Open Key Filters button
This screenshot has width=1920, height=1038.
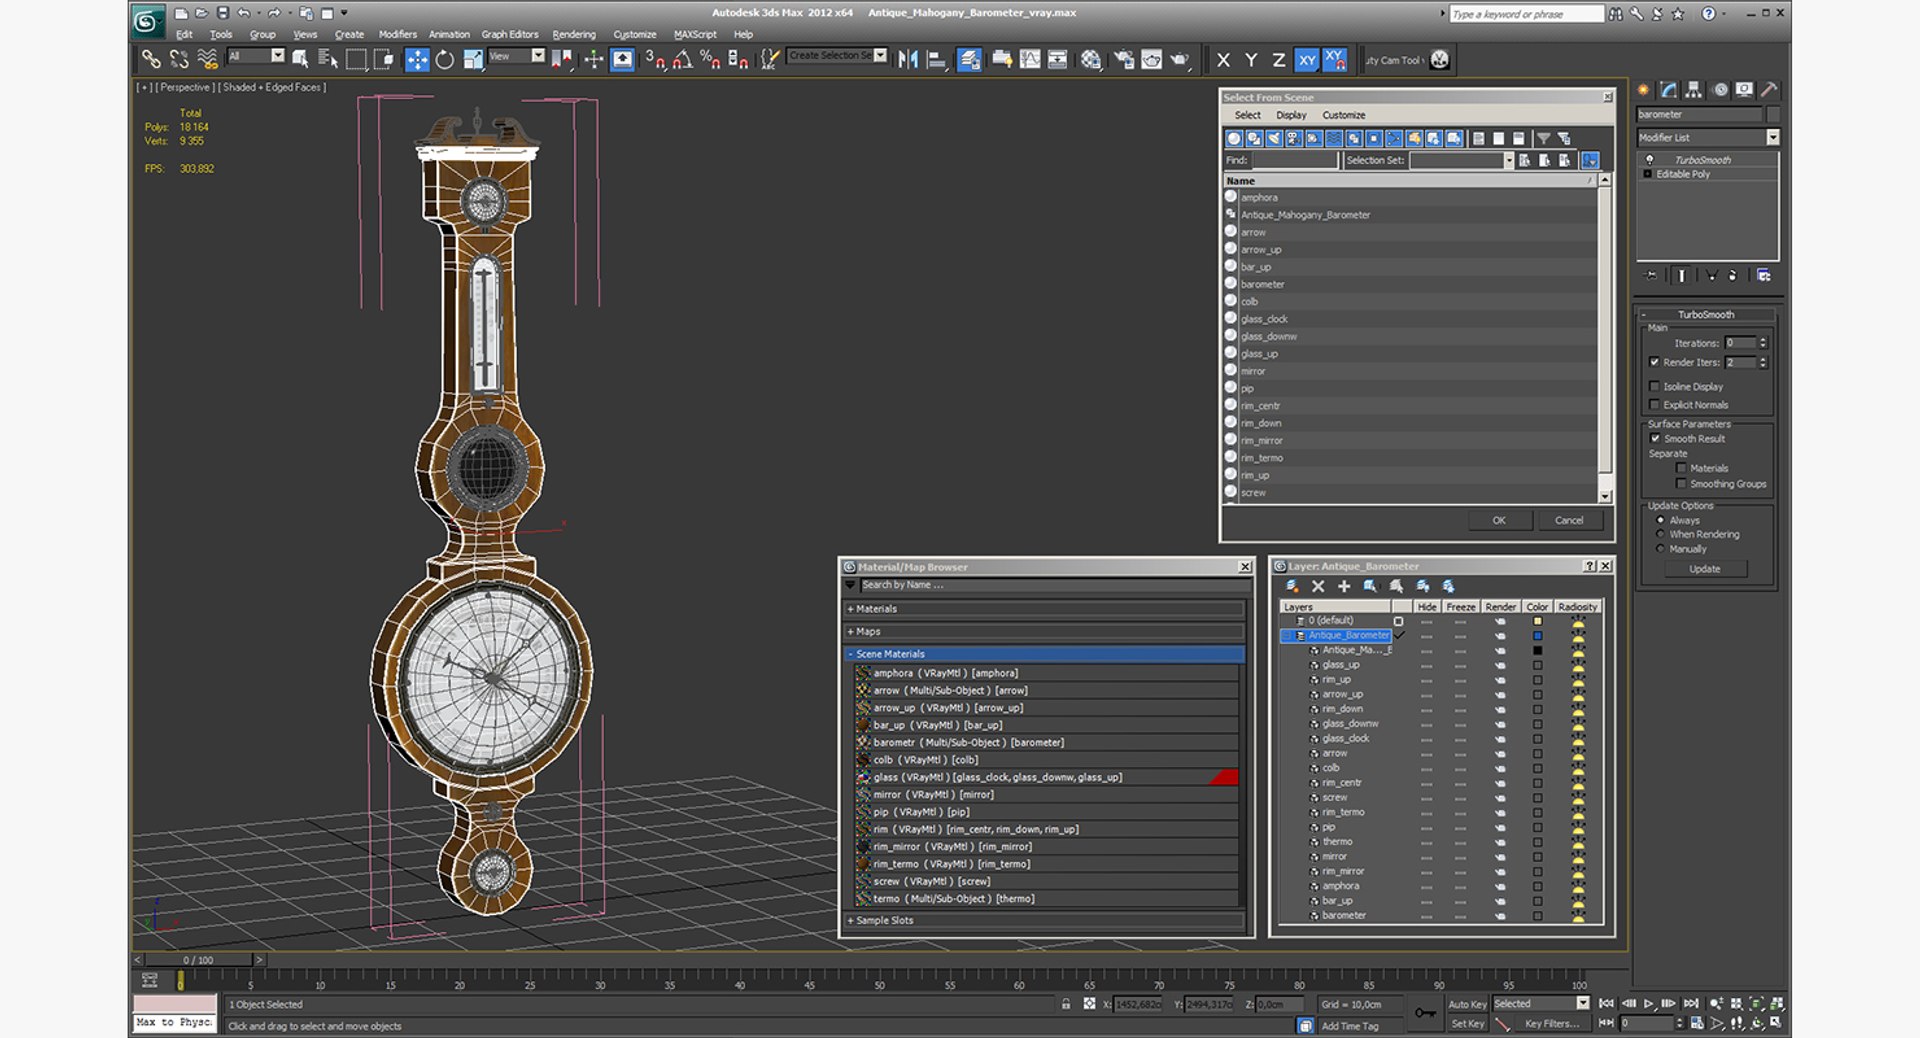1552,1024
